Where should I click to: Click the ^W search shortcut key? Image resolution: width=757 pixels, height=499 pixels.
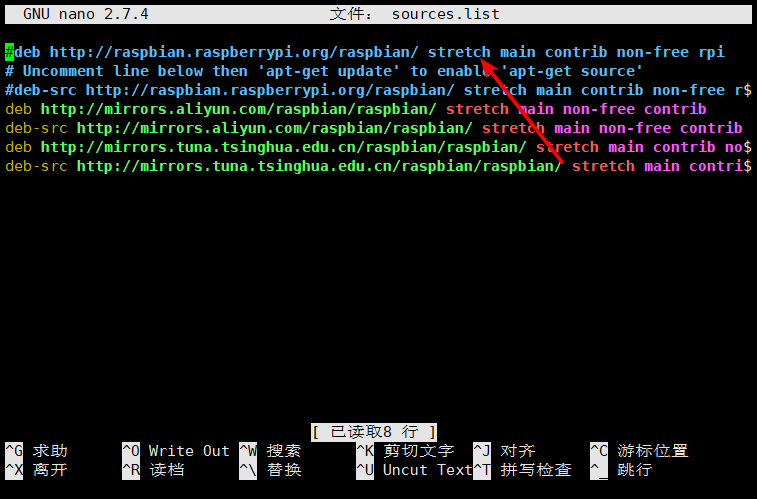coord(248,451)
